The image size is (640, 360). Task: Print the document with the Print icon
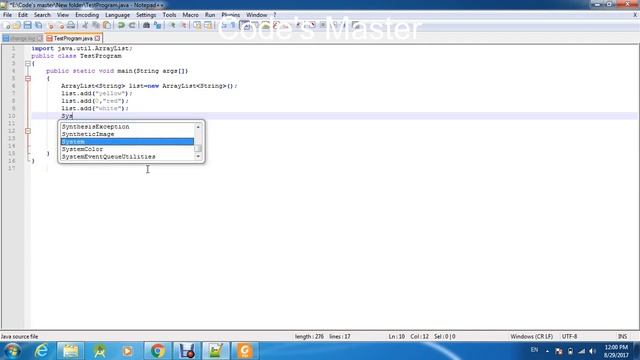(x=71, y=25)
